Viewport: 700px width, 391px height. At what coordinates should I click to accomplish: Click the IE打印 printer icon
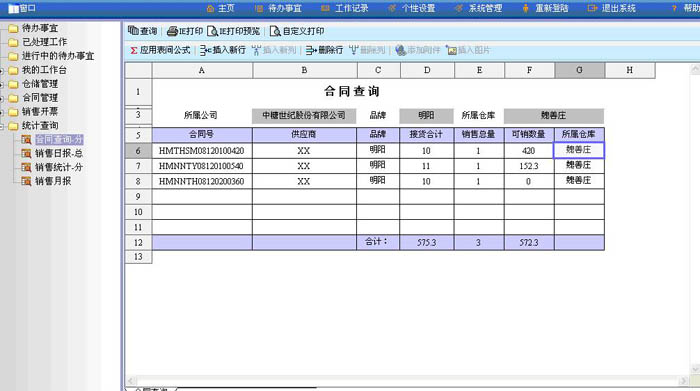[172, 31]
